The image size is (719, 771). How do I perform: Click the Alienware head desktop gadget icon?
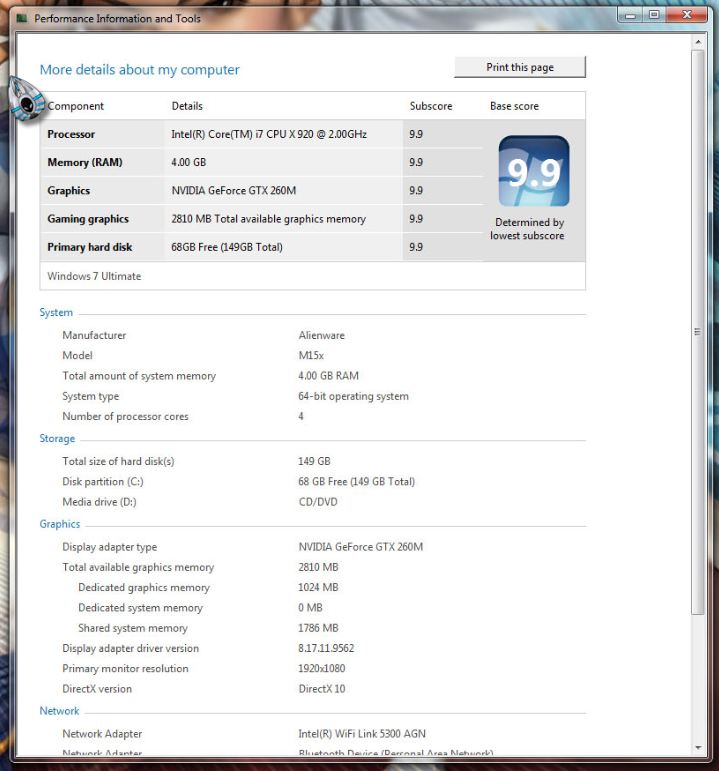pos(26,100)
